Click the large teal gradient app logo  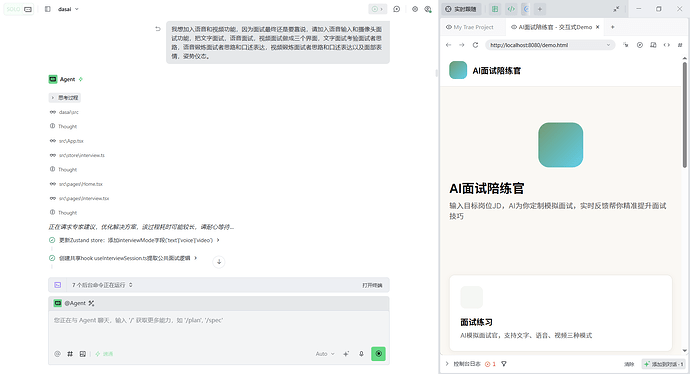[561, 145]
